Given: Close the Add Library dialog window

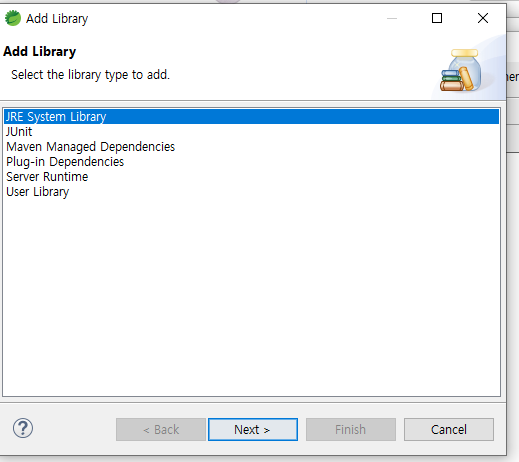Looking at the screenshot, I should pos(483,18).
